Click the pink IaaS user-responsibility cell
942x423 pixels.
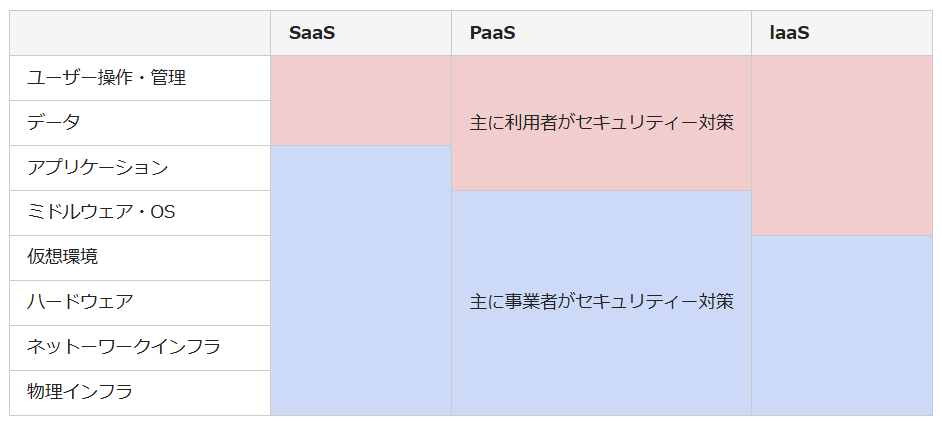click(841, 145)
